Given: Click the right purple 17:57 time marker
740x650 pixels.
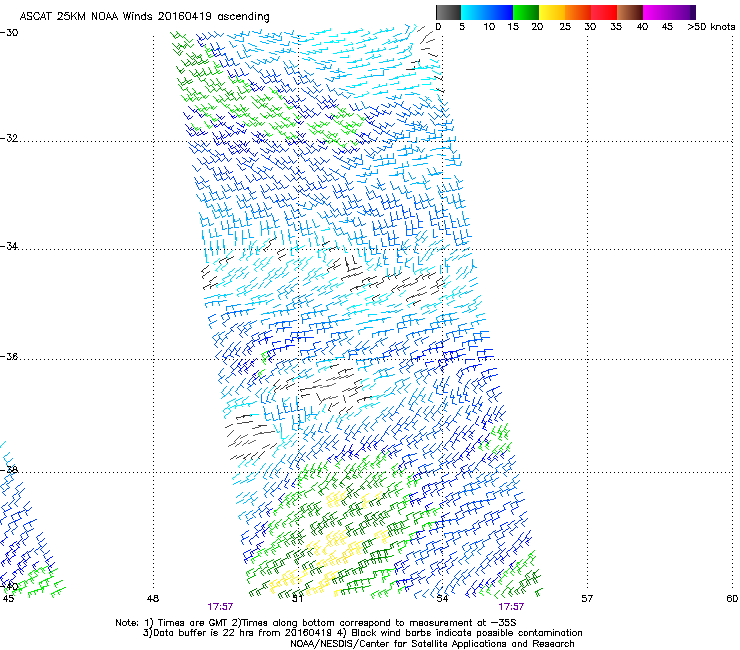Looking at the screenshot, I should click(511, 607).
